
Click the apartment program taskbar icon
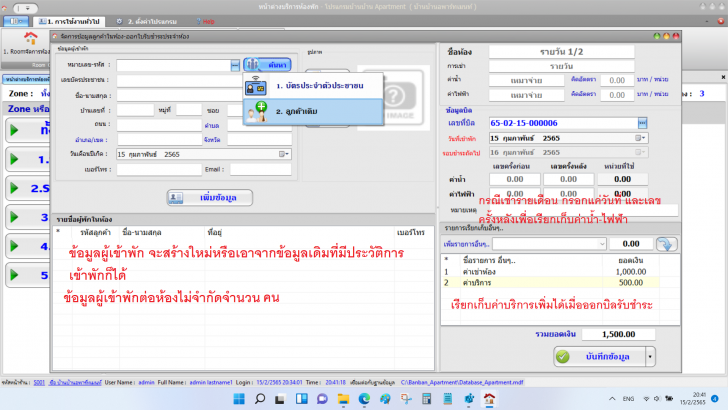click(489, 399)
